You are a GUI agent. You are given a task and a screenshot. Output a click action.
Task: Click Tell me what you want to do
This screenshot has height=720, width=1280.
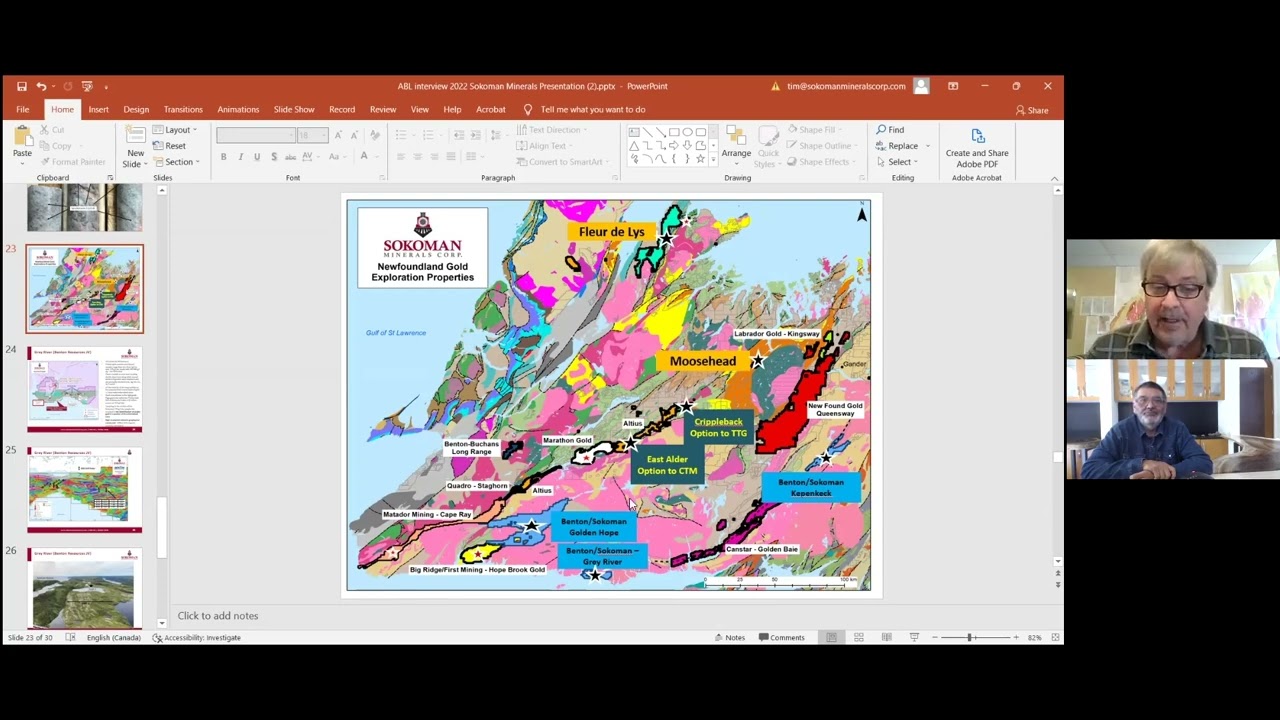click(x=585, y=109)
